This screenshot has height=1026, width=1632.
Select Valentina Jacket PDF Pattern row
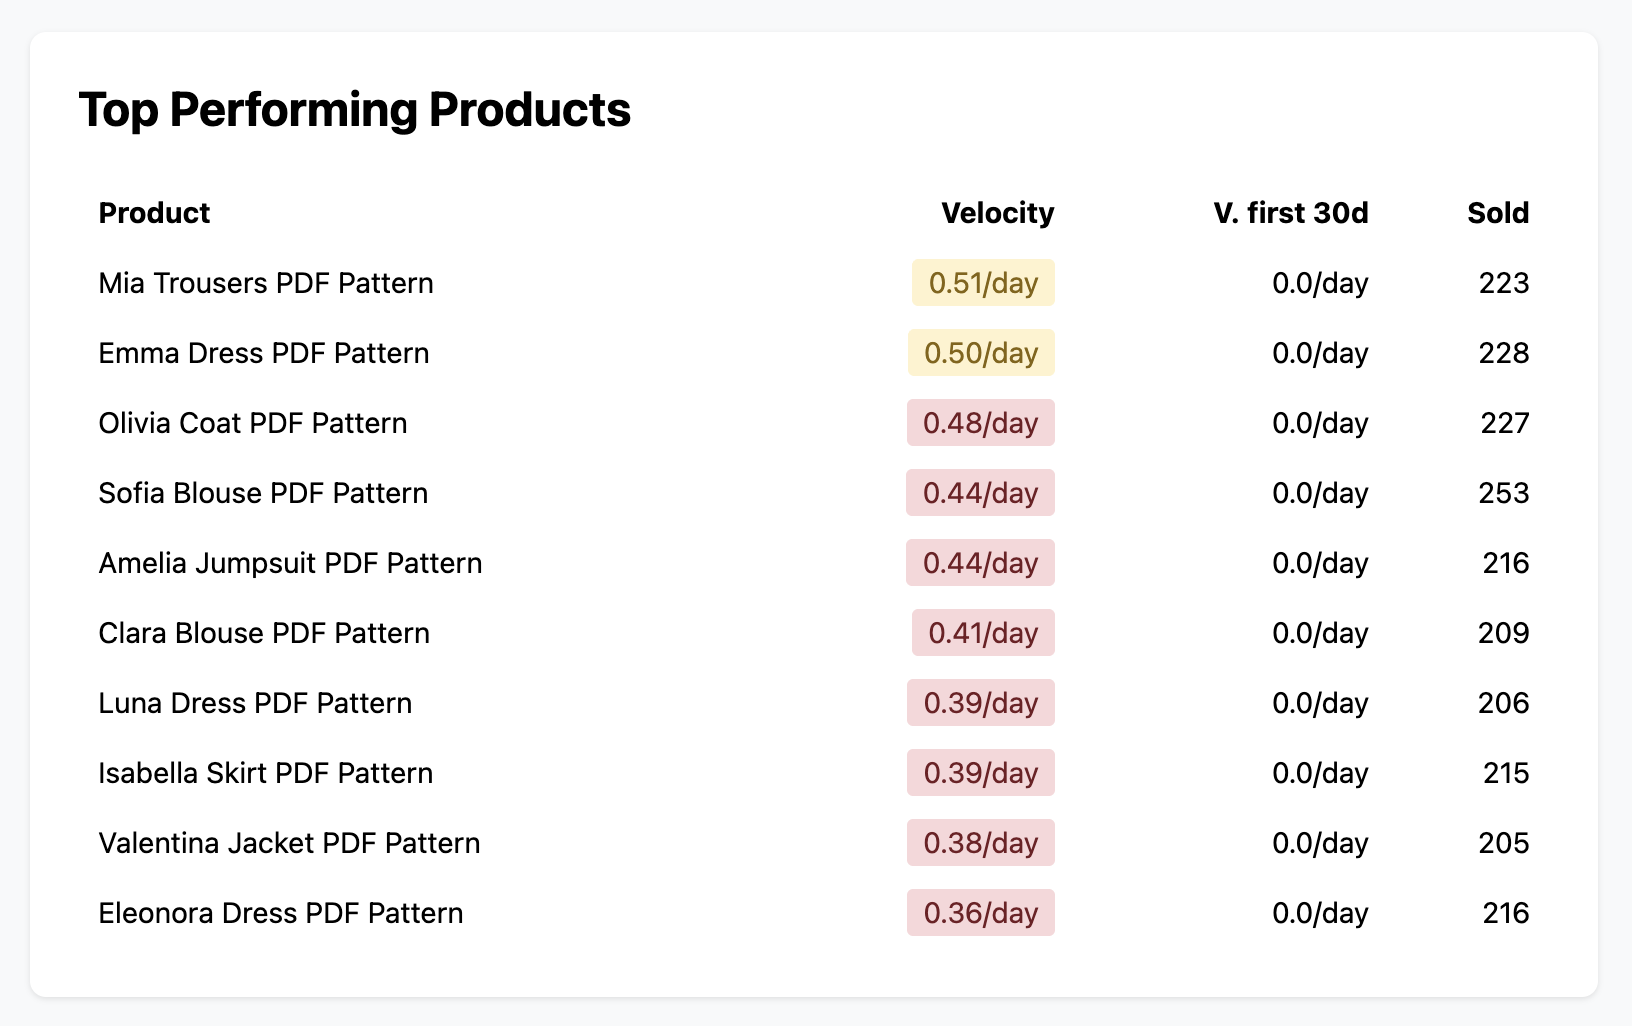[289, 843]
